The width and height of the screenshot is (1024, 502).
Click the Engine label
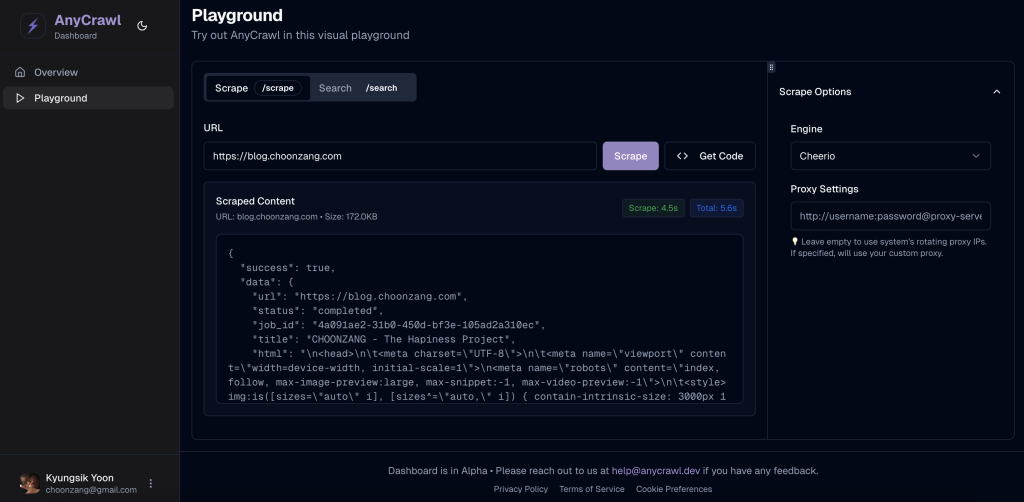tap(807, 129)
